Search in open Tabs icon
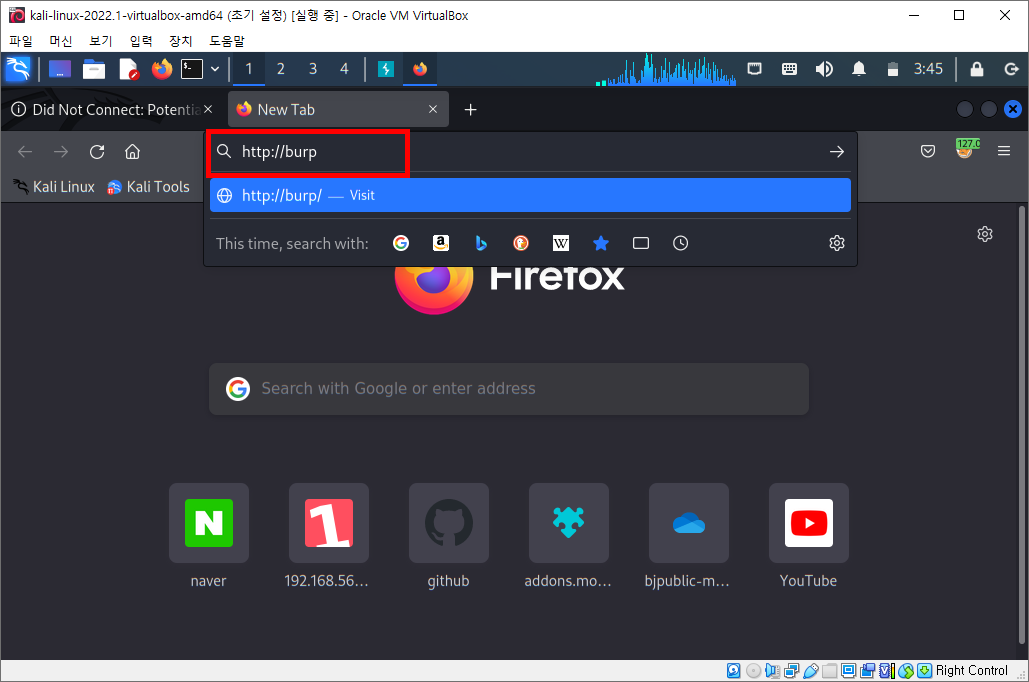 click(x=641, y=244)
